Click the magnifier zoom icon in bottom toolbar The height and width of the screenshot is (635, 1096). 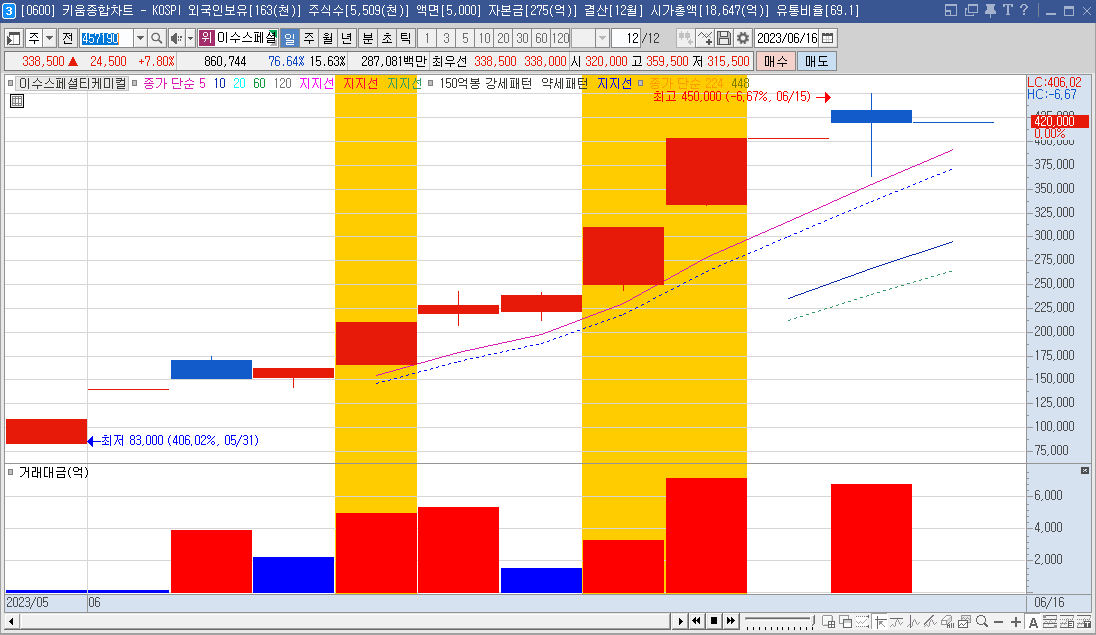982,622
